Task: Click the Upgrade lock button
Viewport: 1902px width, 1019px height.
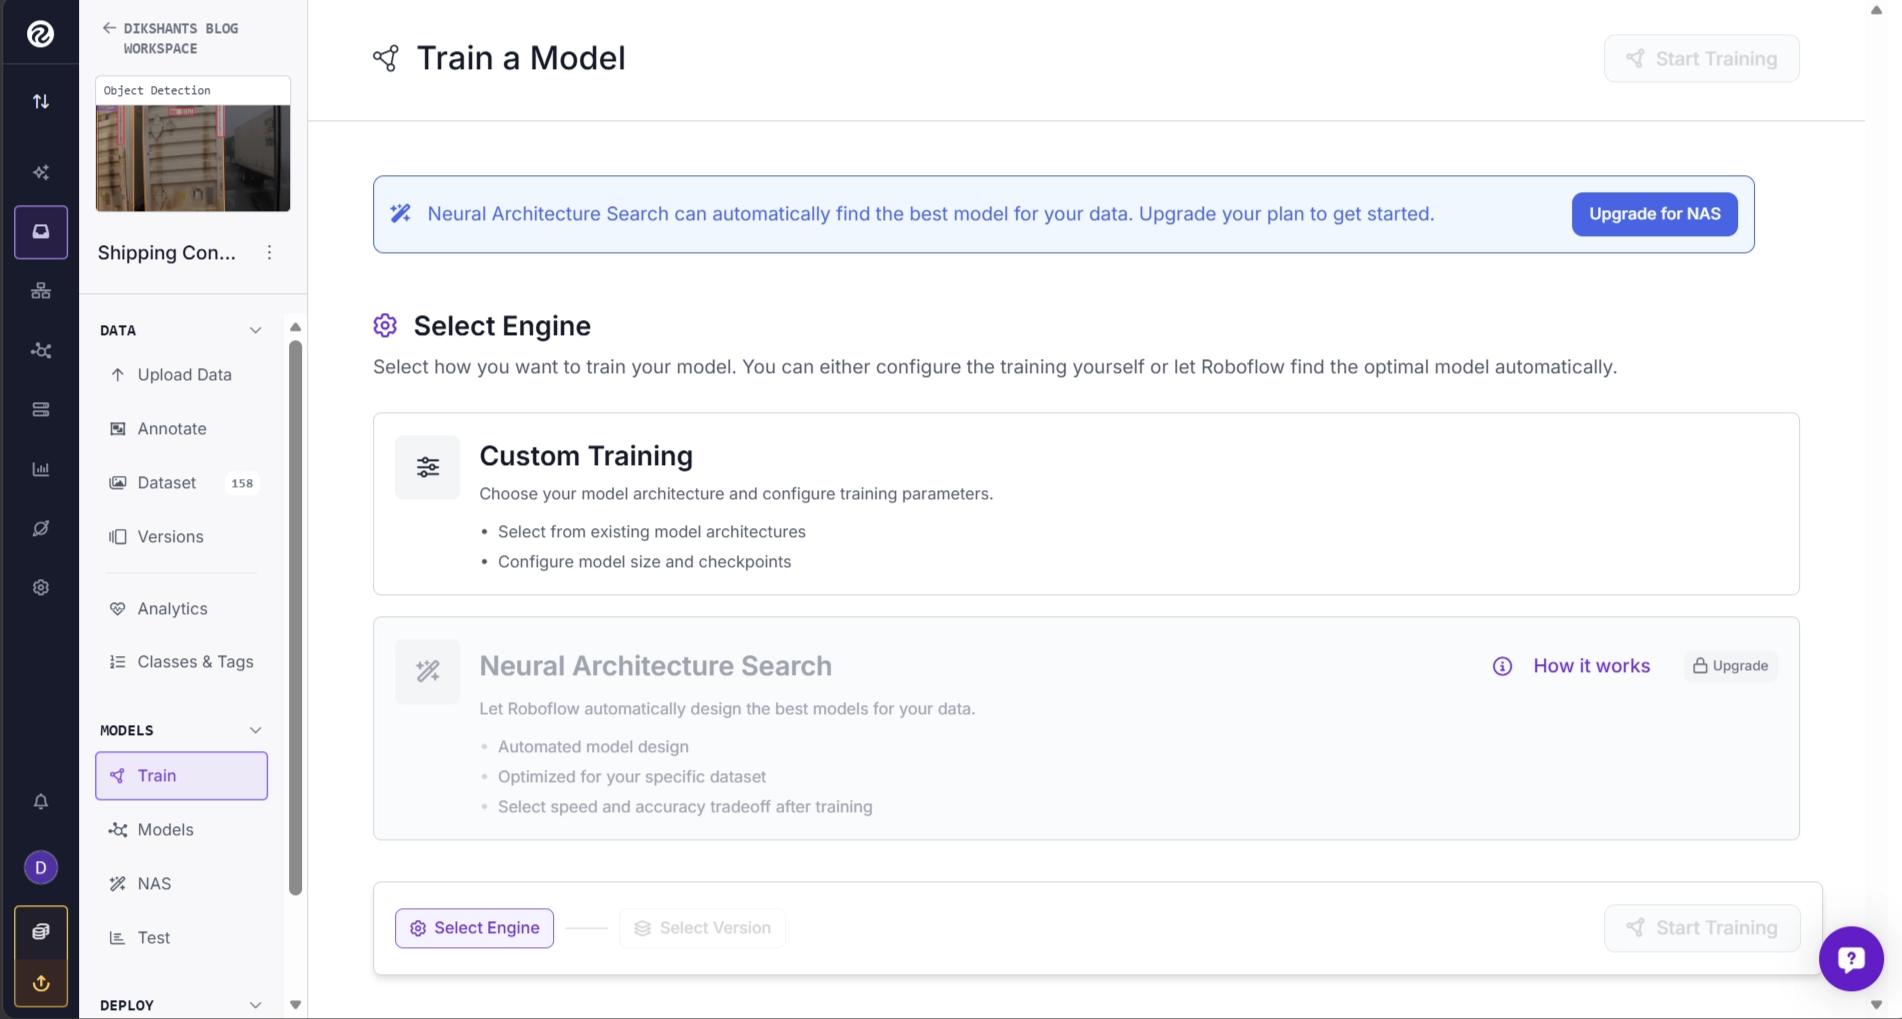Action: 1730,666
